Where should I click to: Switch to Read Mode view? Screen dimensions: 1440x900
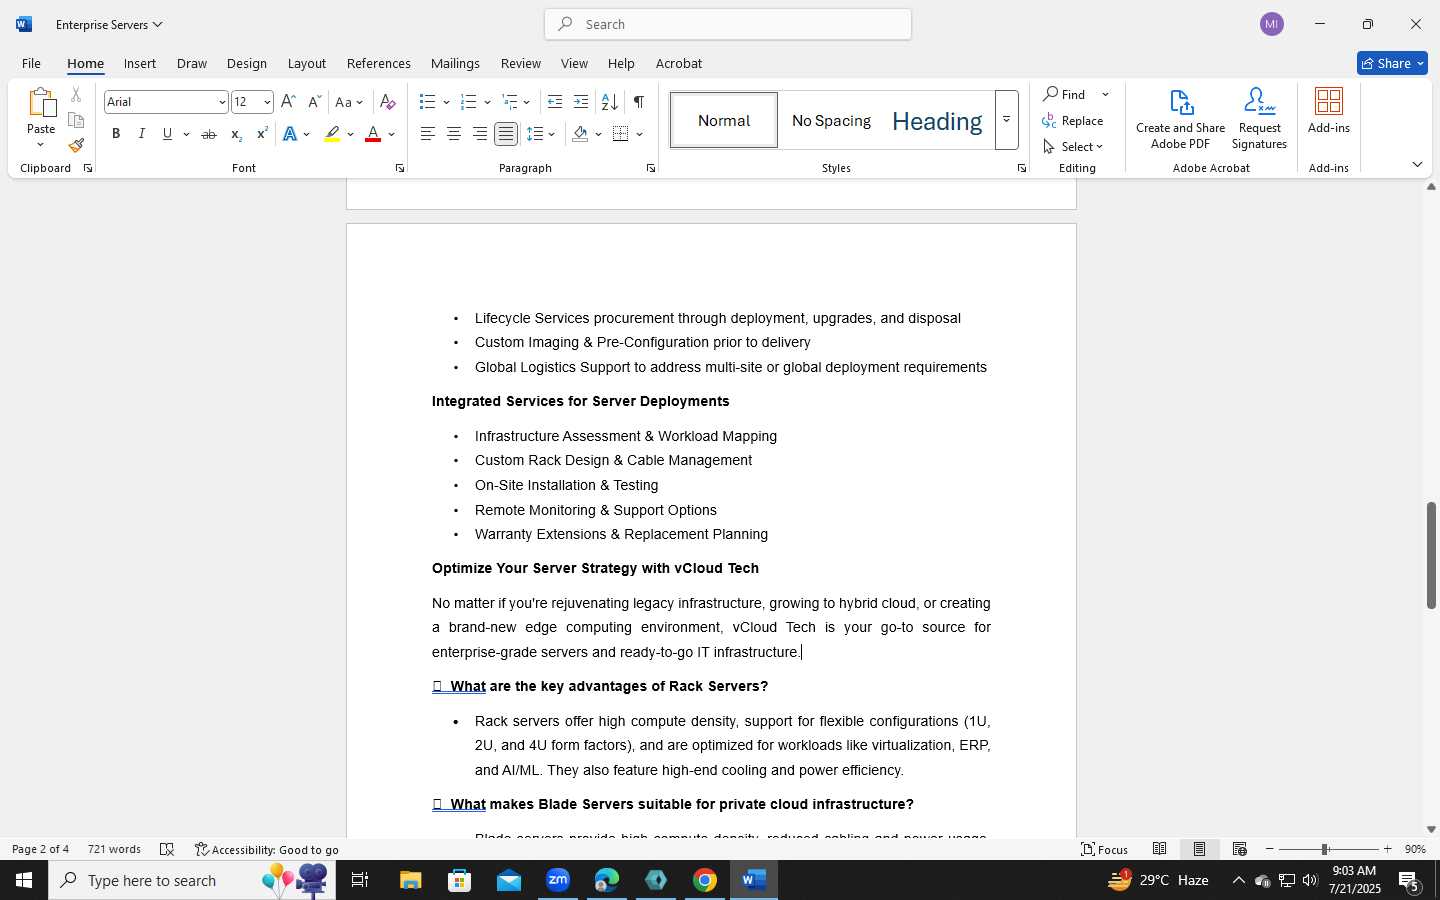(1160, 849)
